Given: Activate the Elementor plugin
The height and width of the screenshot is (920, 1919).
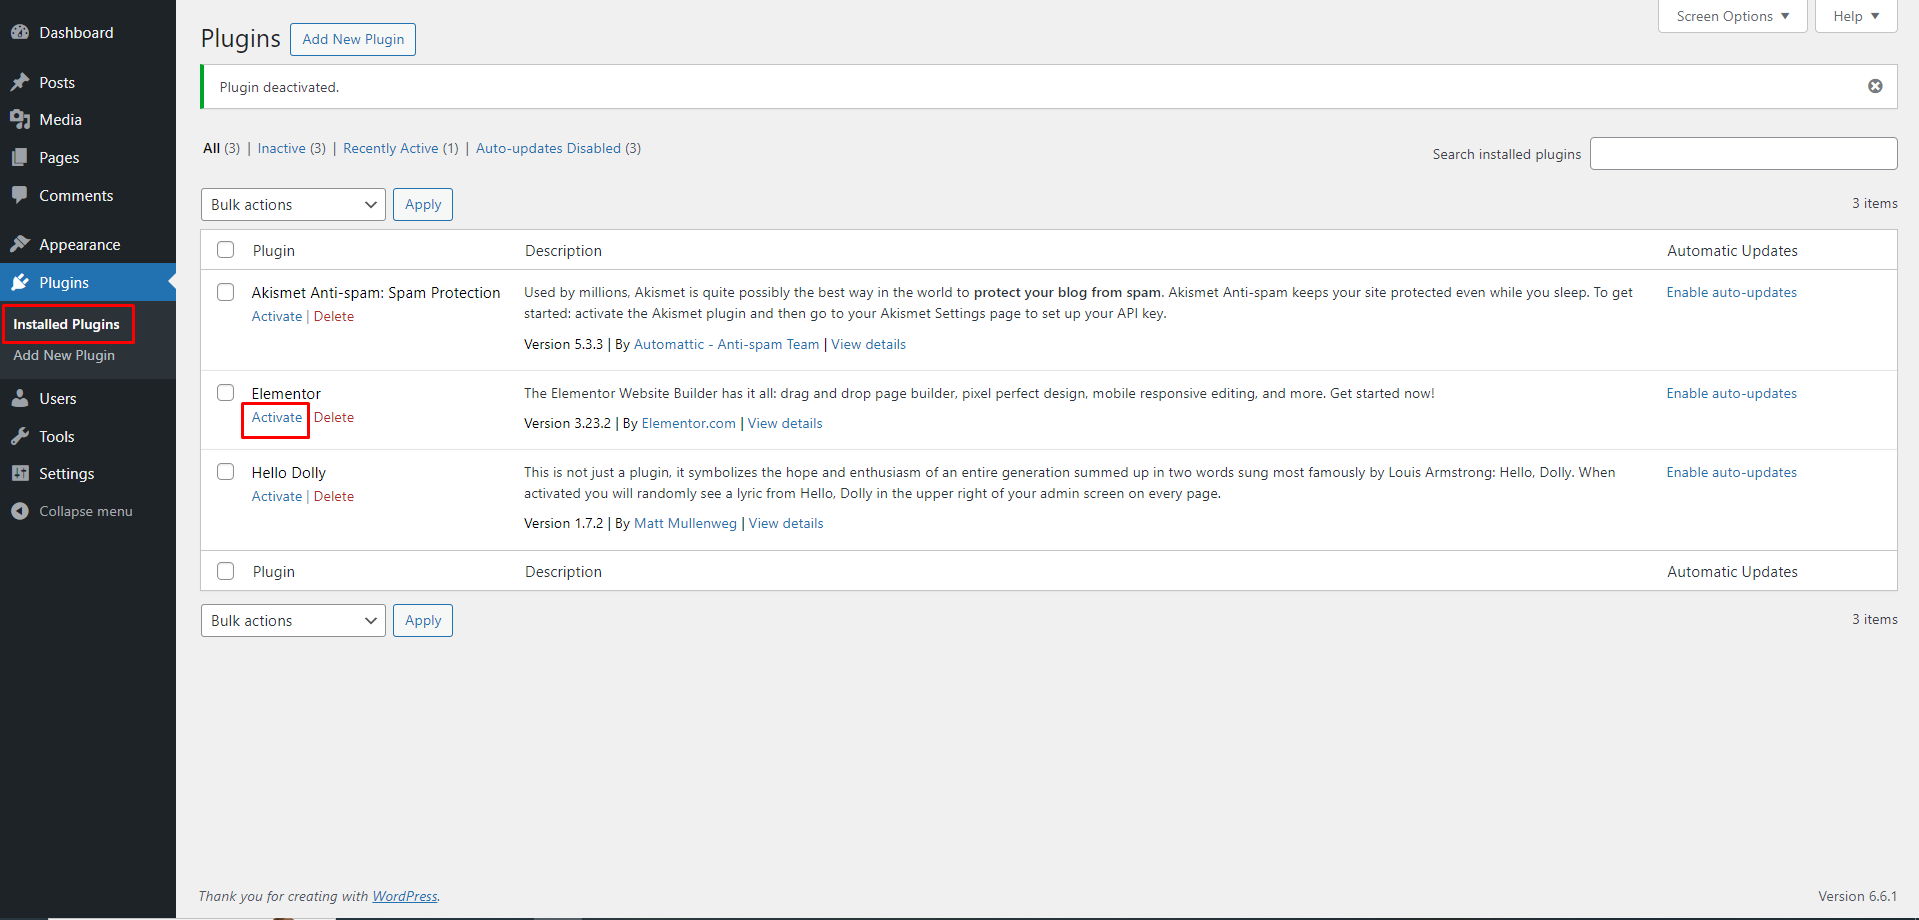Looking at the screenshot, I should coord(276,417).
